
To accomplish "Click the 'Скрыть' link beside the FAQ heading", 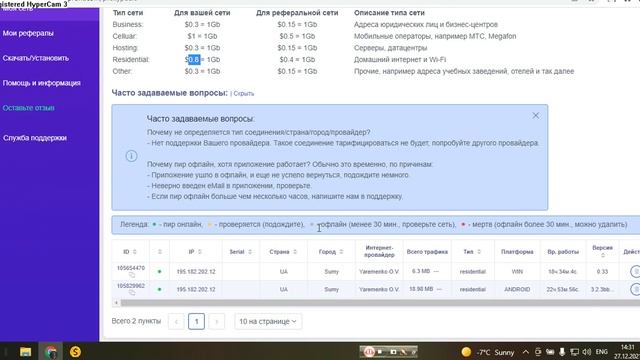I will tap(243, 94).
